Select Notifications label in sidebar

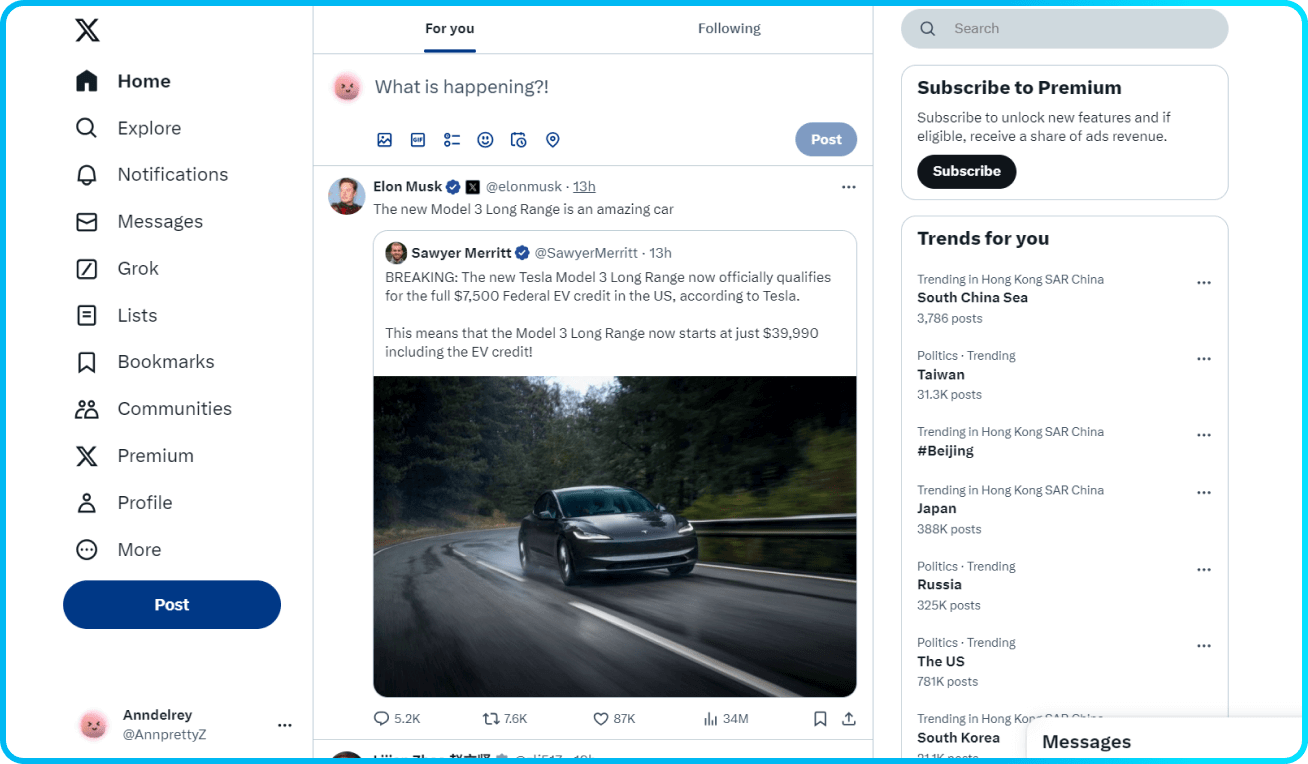point(173,175)
